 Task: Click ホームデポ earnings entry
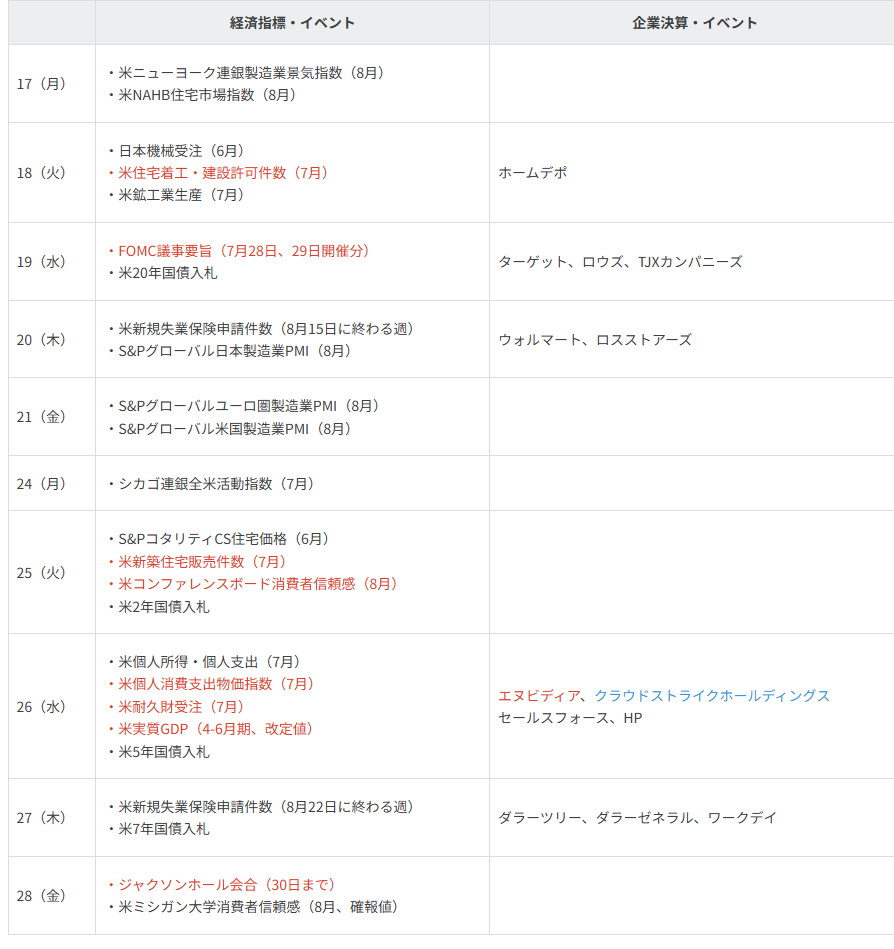pyautogui.click(x=533, y=172)
